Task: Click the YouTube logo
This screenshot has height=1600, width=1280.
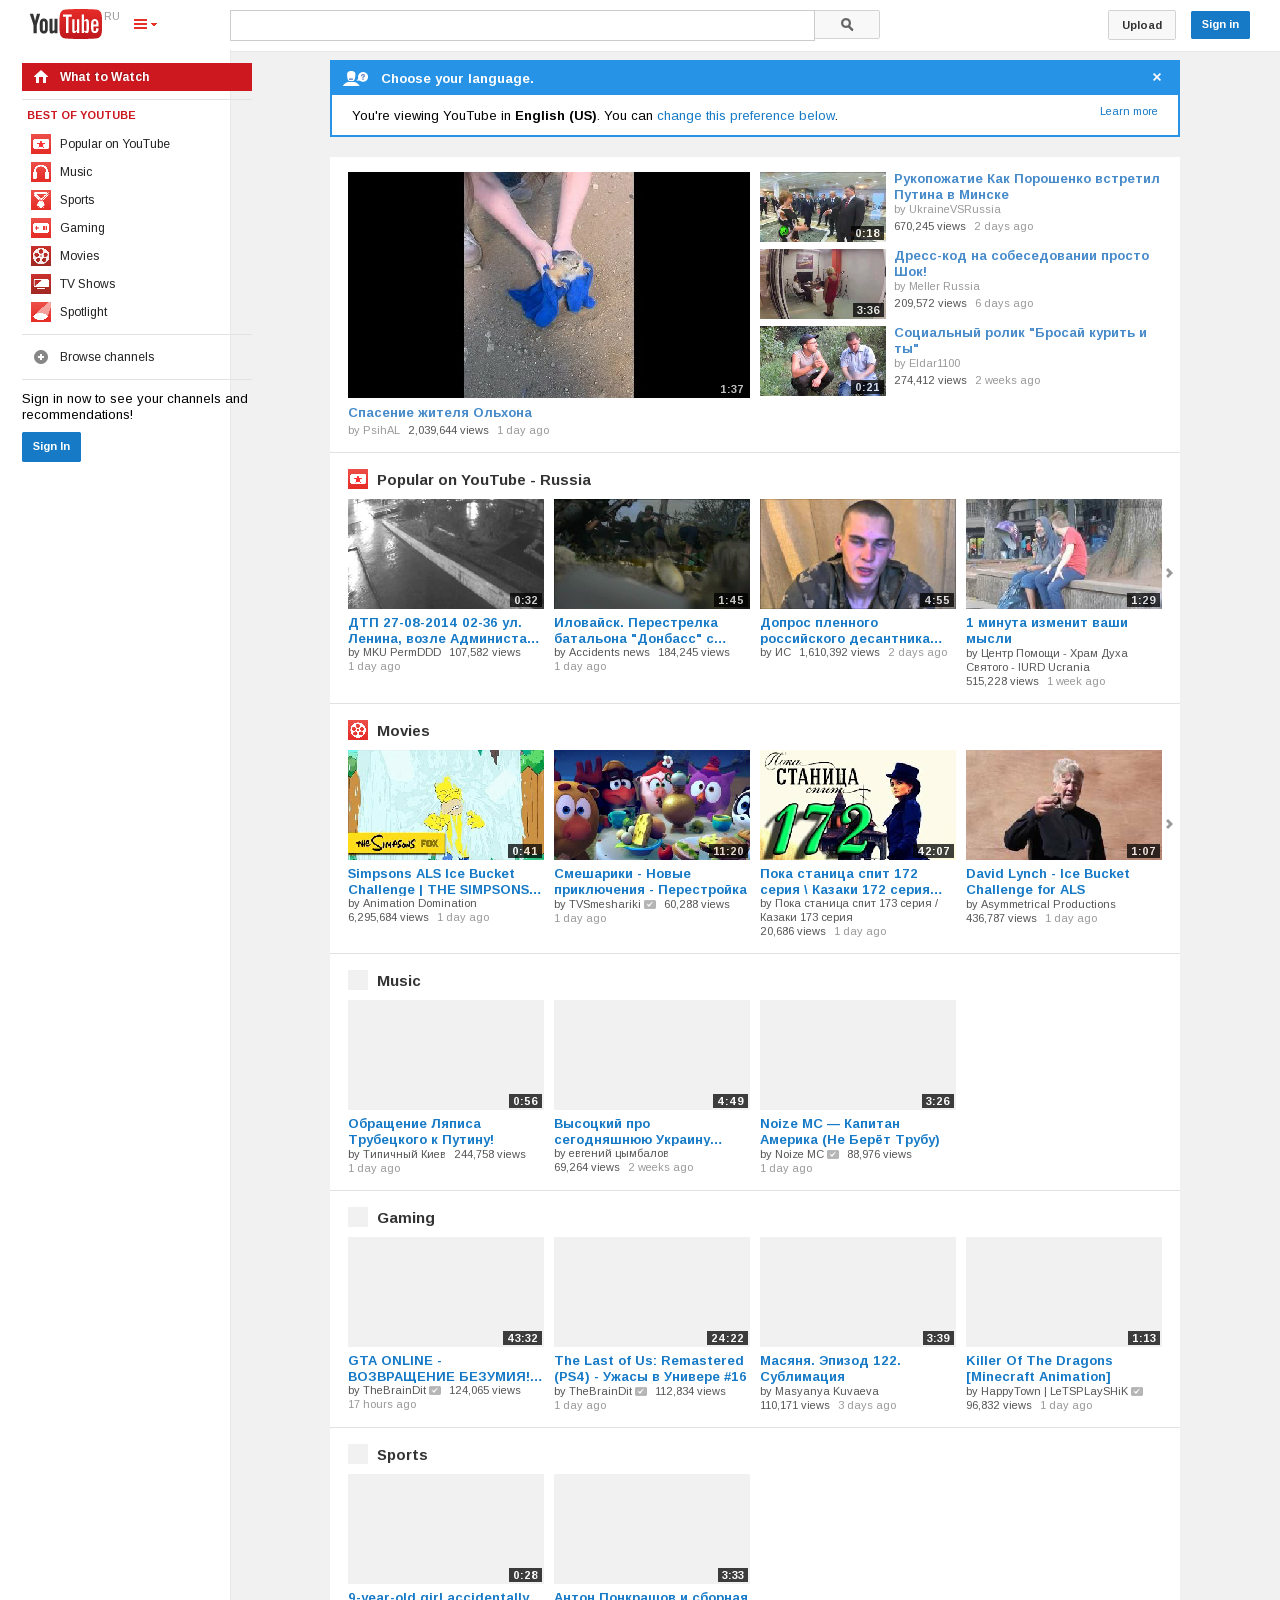Action: [x=65, y=24]
